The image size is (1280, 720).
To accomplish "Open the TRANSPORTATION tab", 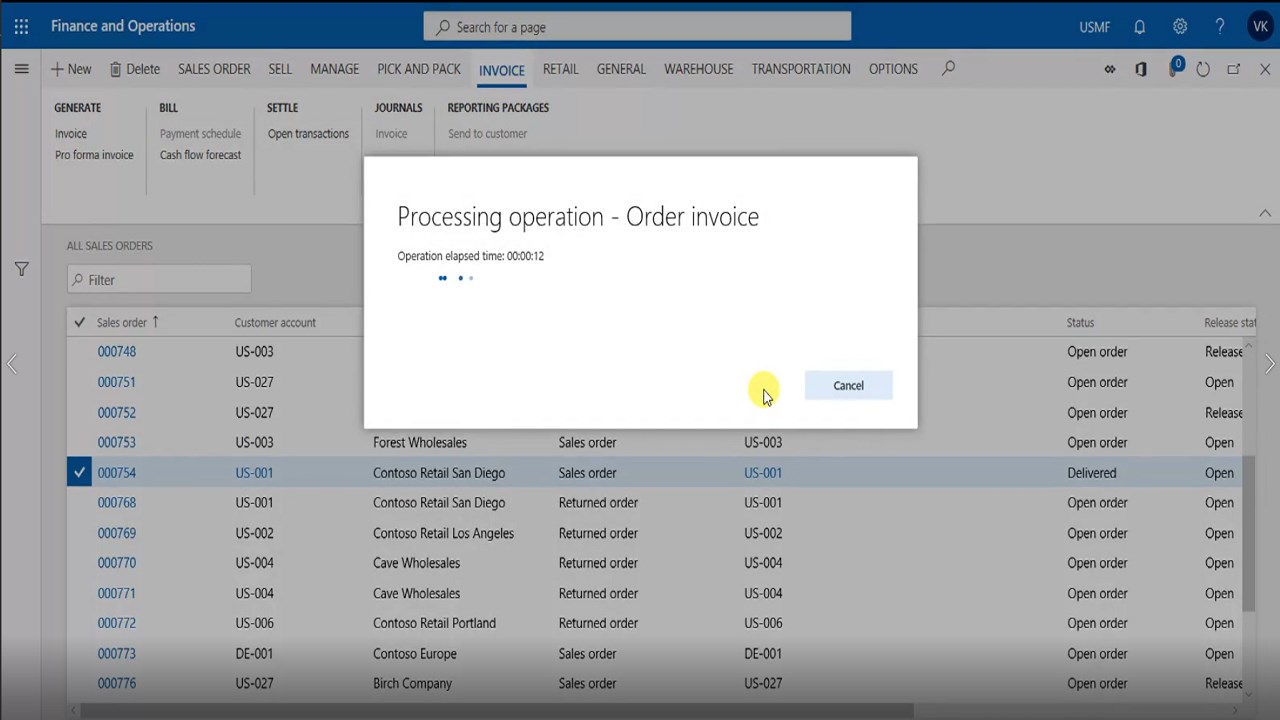I will (x=801, y=69).
